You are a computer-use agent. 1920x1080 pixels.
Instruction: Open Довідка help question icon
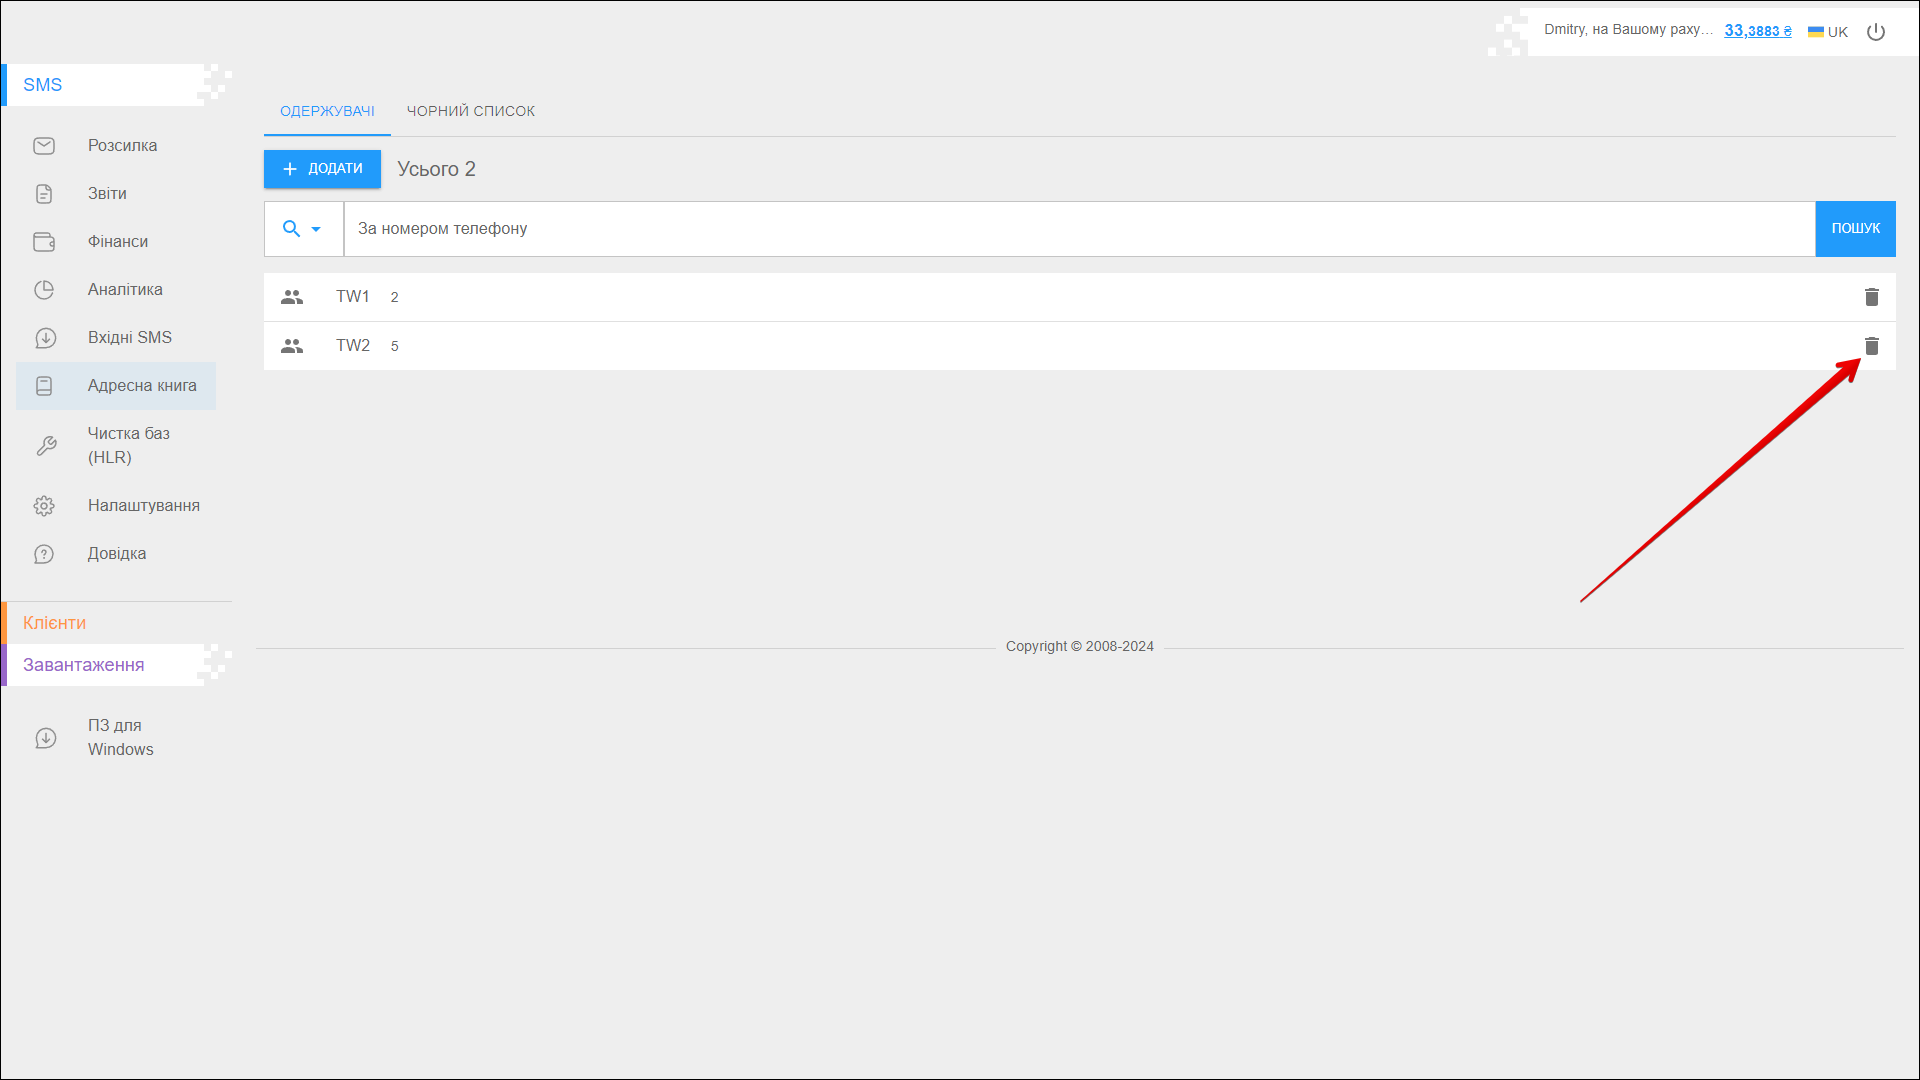44,554
